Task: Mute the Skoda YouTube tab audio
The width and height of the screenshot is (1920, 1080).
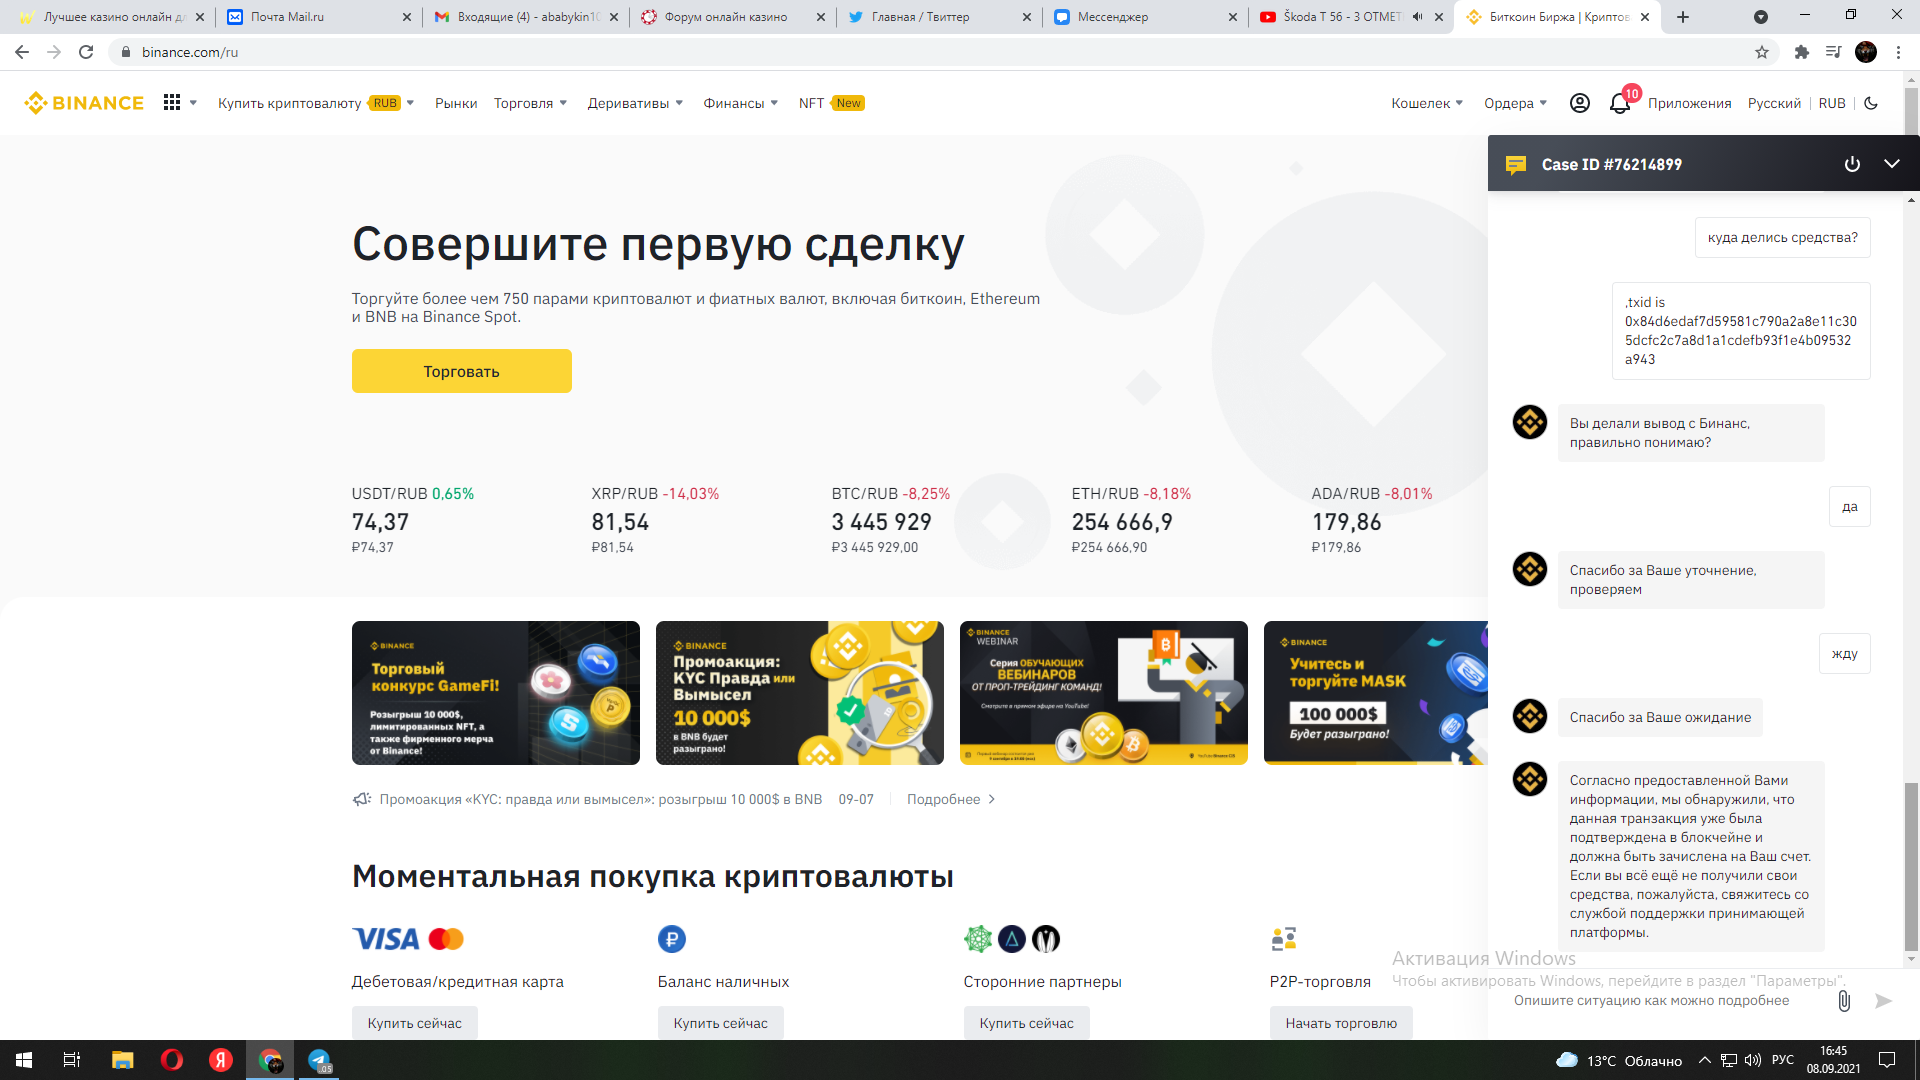Action: click(1417, 17)
